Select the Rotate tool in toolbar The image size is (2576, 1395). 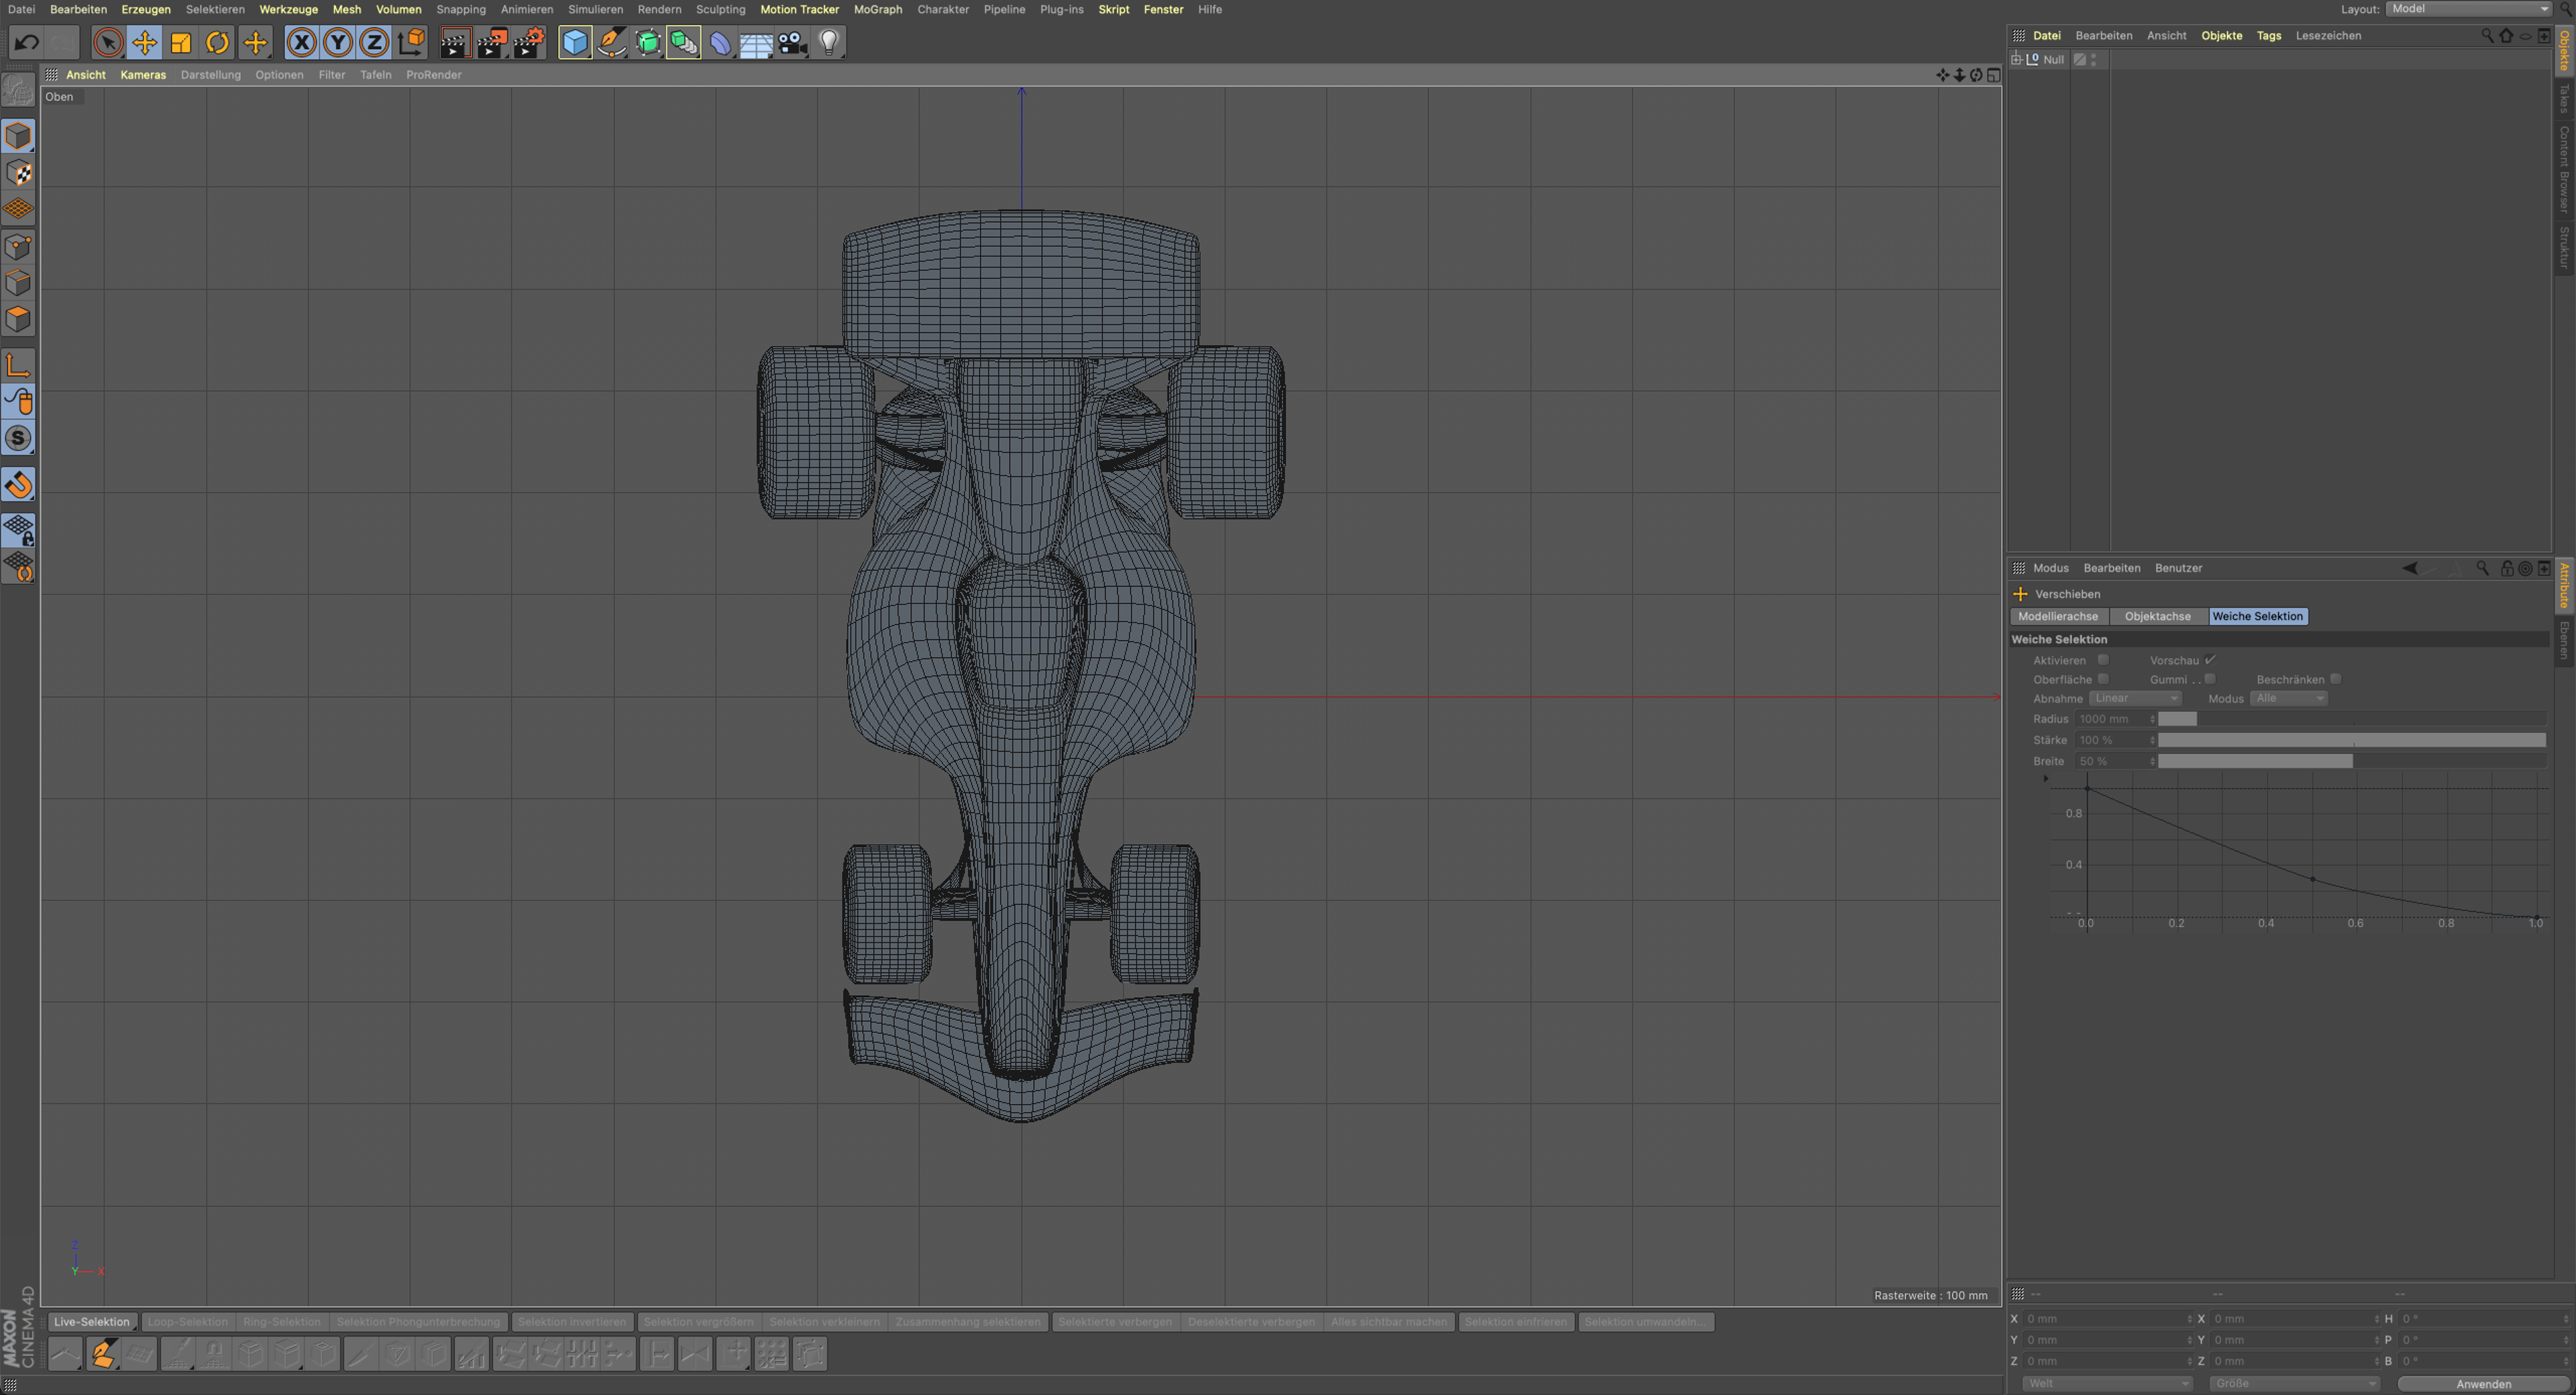tap(217, 42)
